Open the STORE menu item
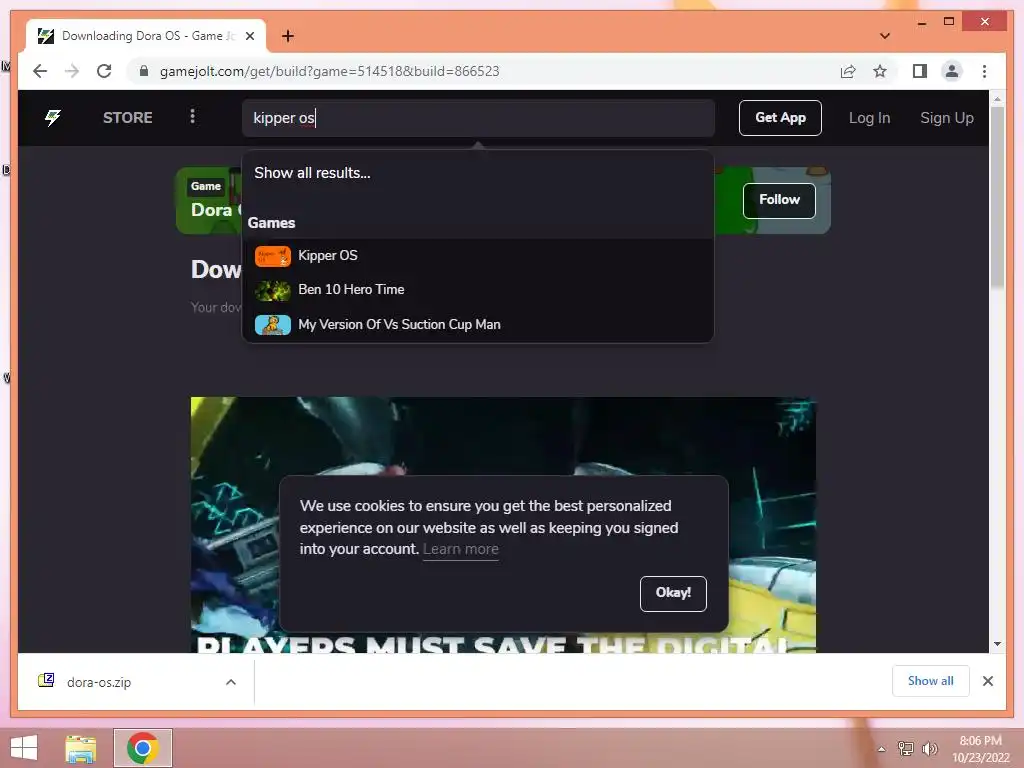 coord(127,118)
